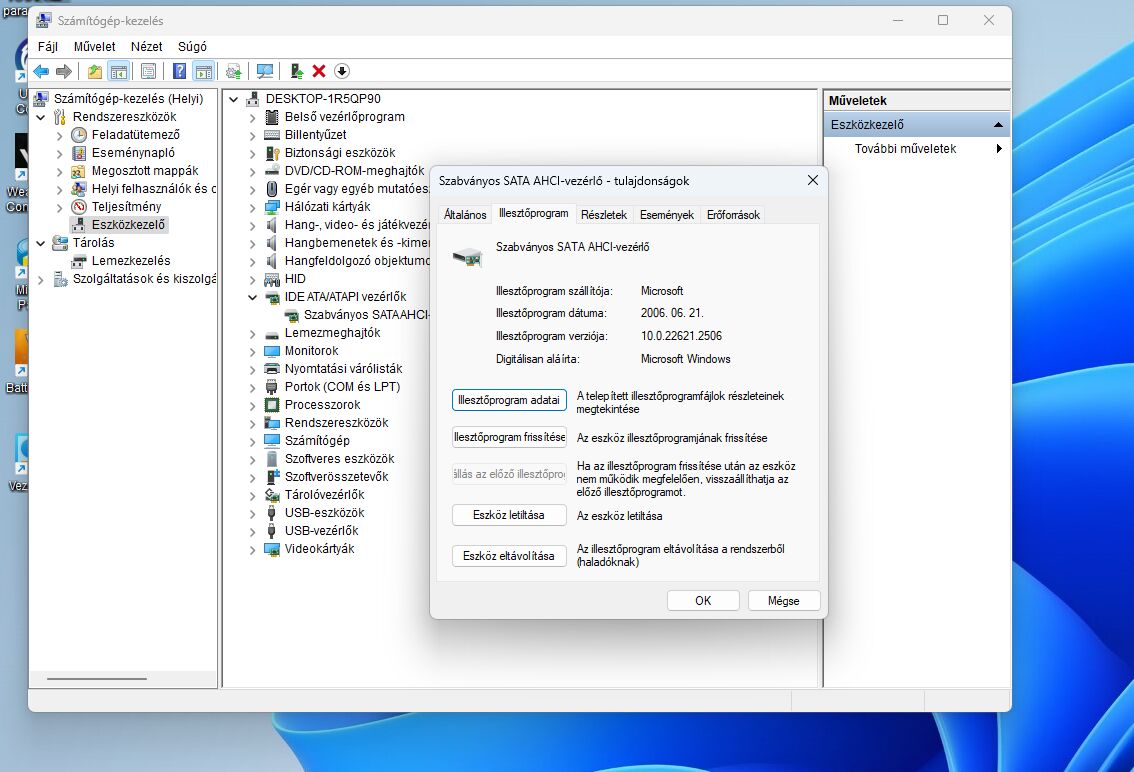
Task: Click the Up one level folder icon
Action: [95, 71]
